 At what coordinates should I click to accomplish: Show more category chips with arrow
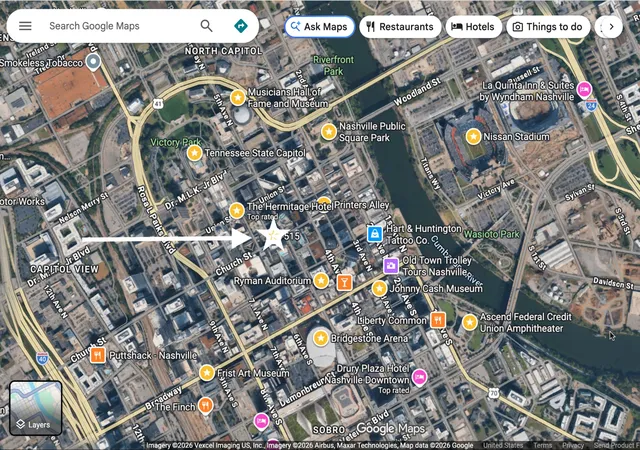611,27
